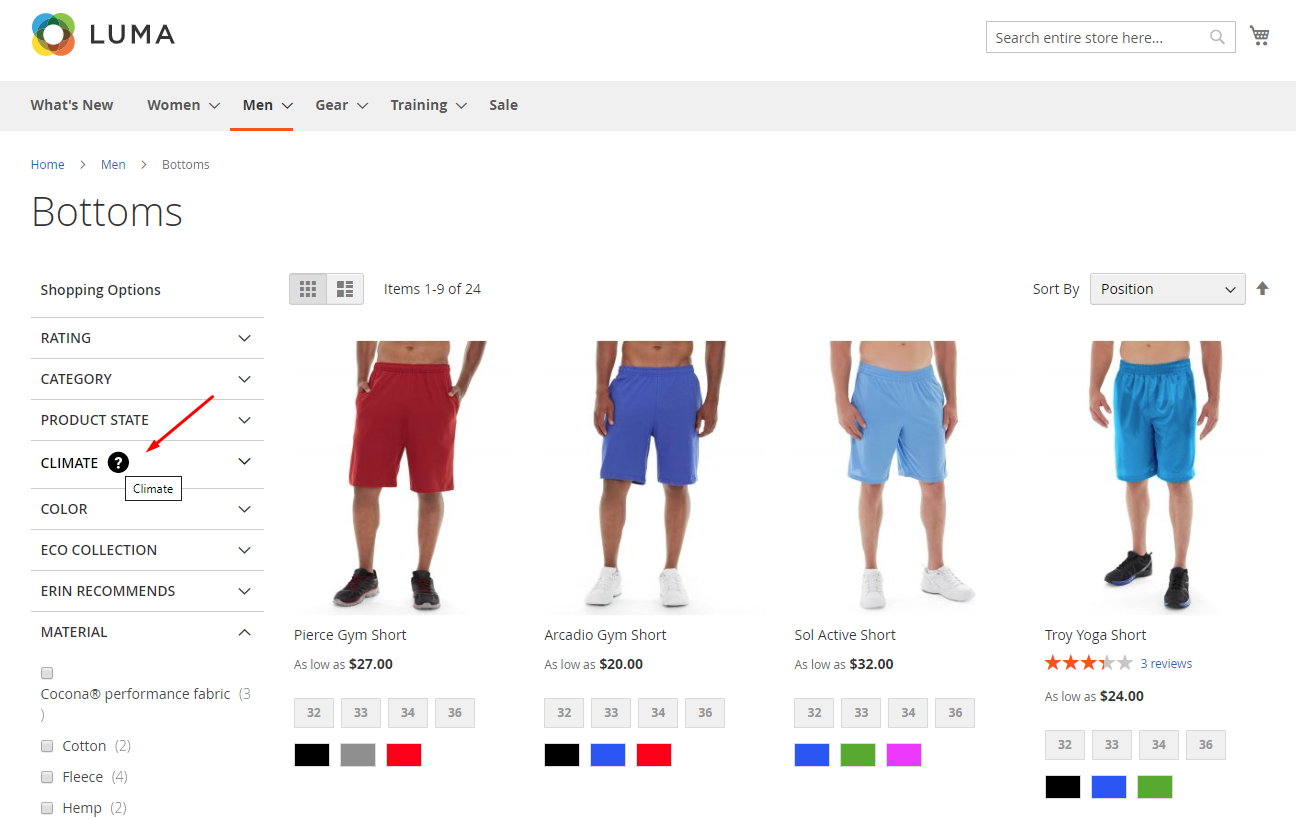Click Troy Yoga Short star rating

[x=1088, y=663]
